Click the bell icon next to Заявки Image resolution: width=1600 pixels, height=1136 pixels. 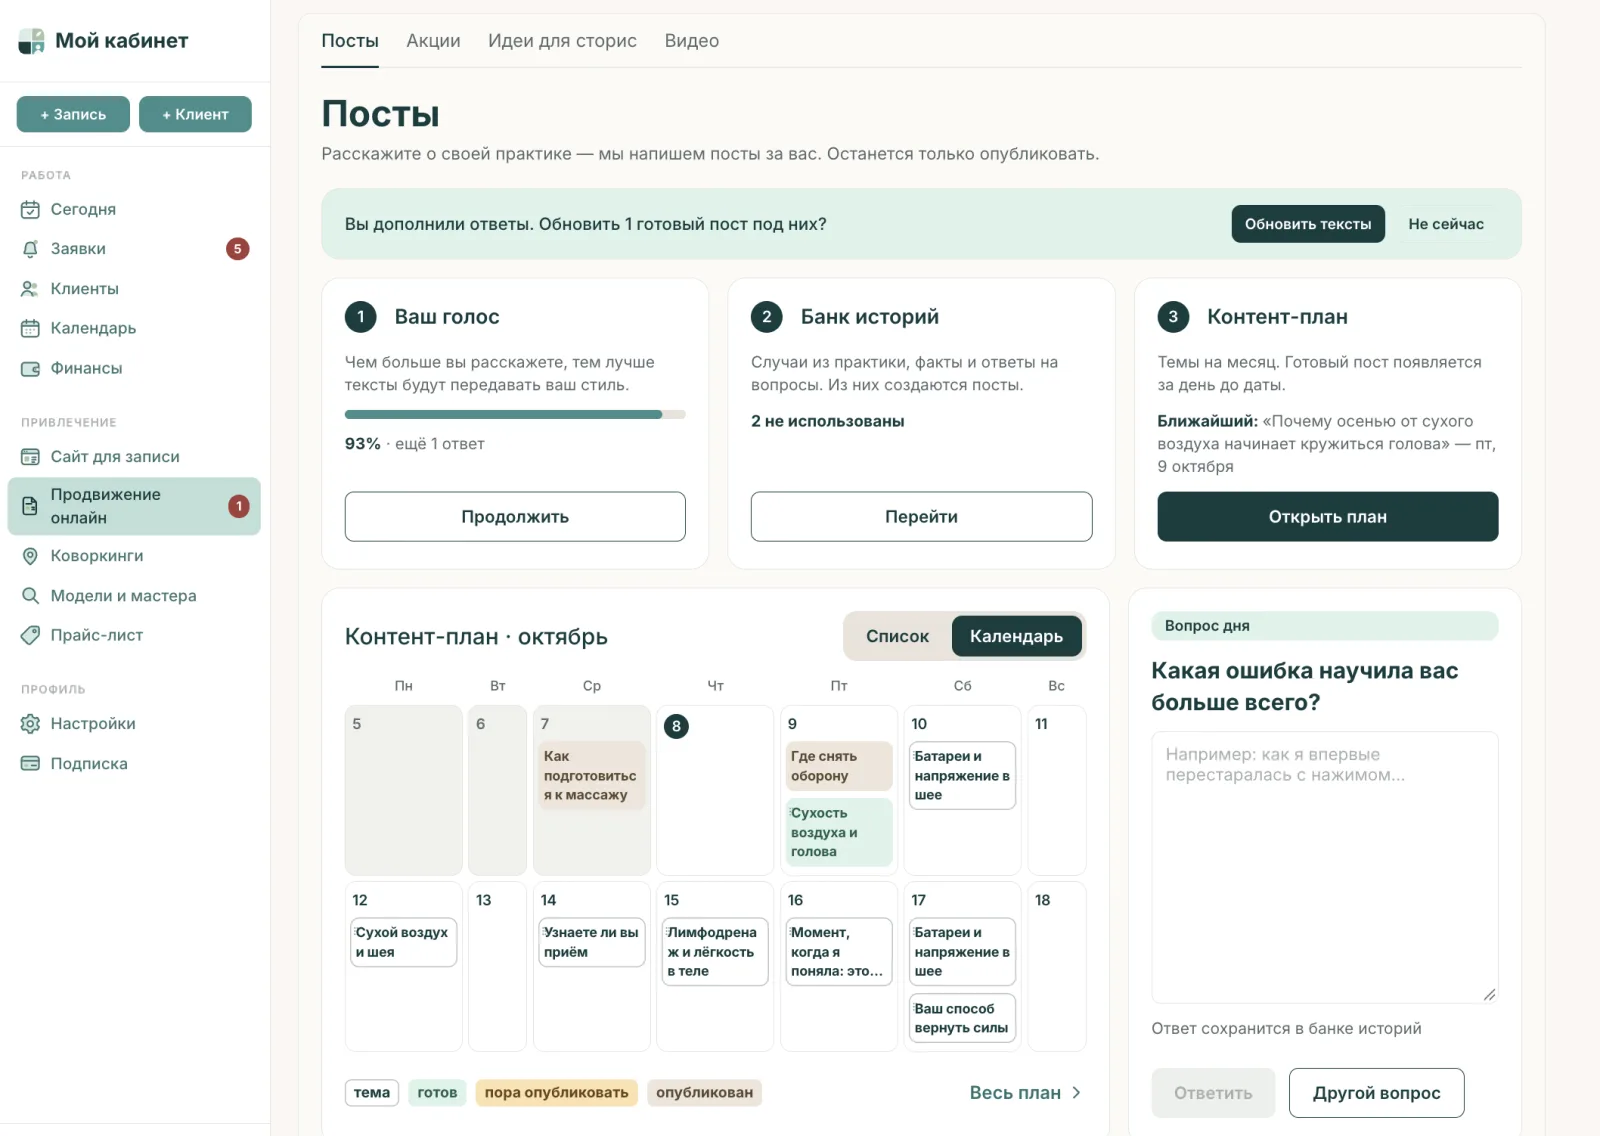[30, 249]
